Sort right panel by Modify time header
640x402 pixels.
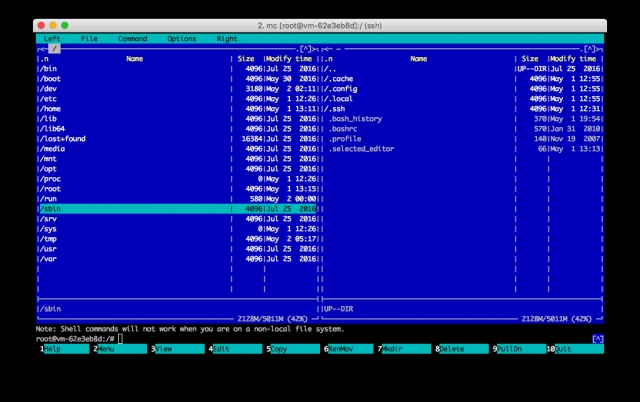click(x=573, y=59)
